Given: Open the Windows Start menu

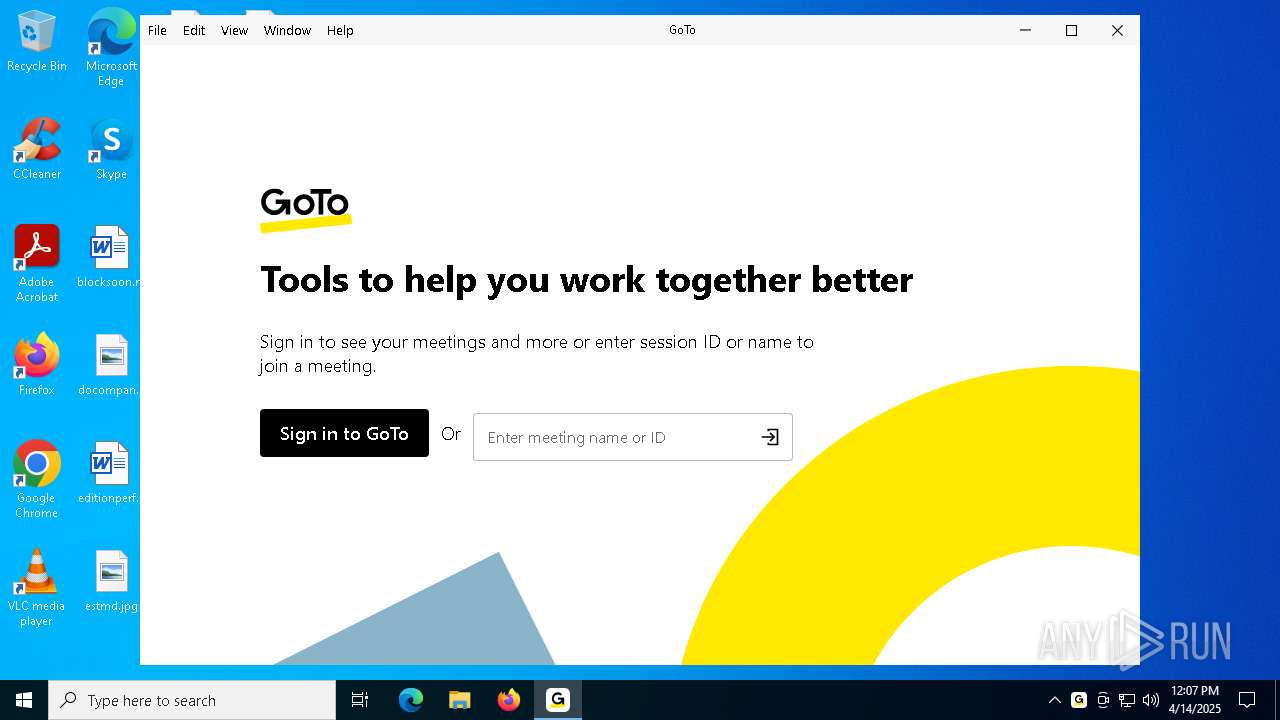Looking at the screenshot, I should (x=24, y=700).
